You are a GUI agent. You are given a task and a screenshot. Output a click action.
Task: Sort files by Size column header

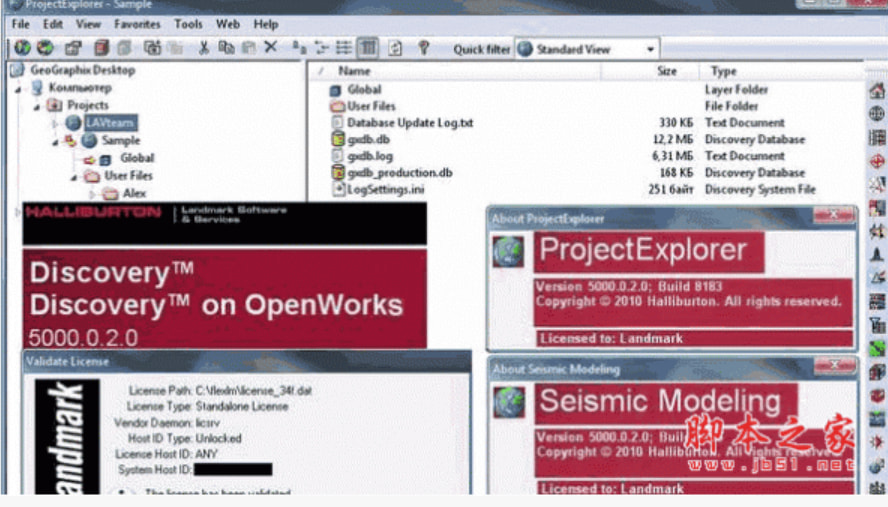(666, 71)
